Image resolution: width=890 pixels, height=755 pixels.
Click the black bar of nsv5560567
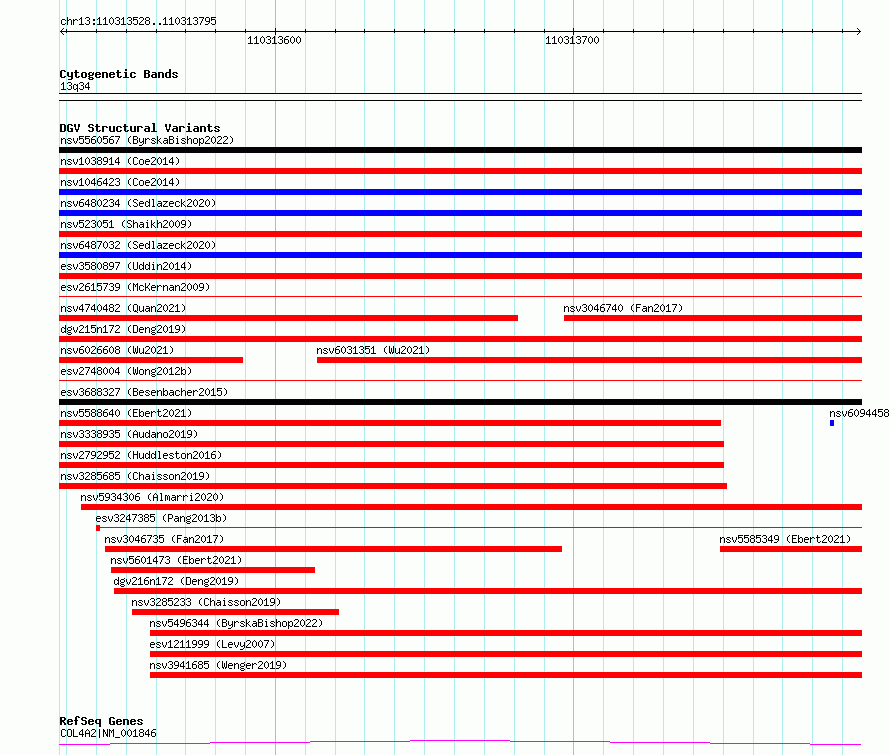click(x=460, y=150)
